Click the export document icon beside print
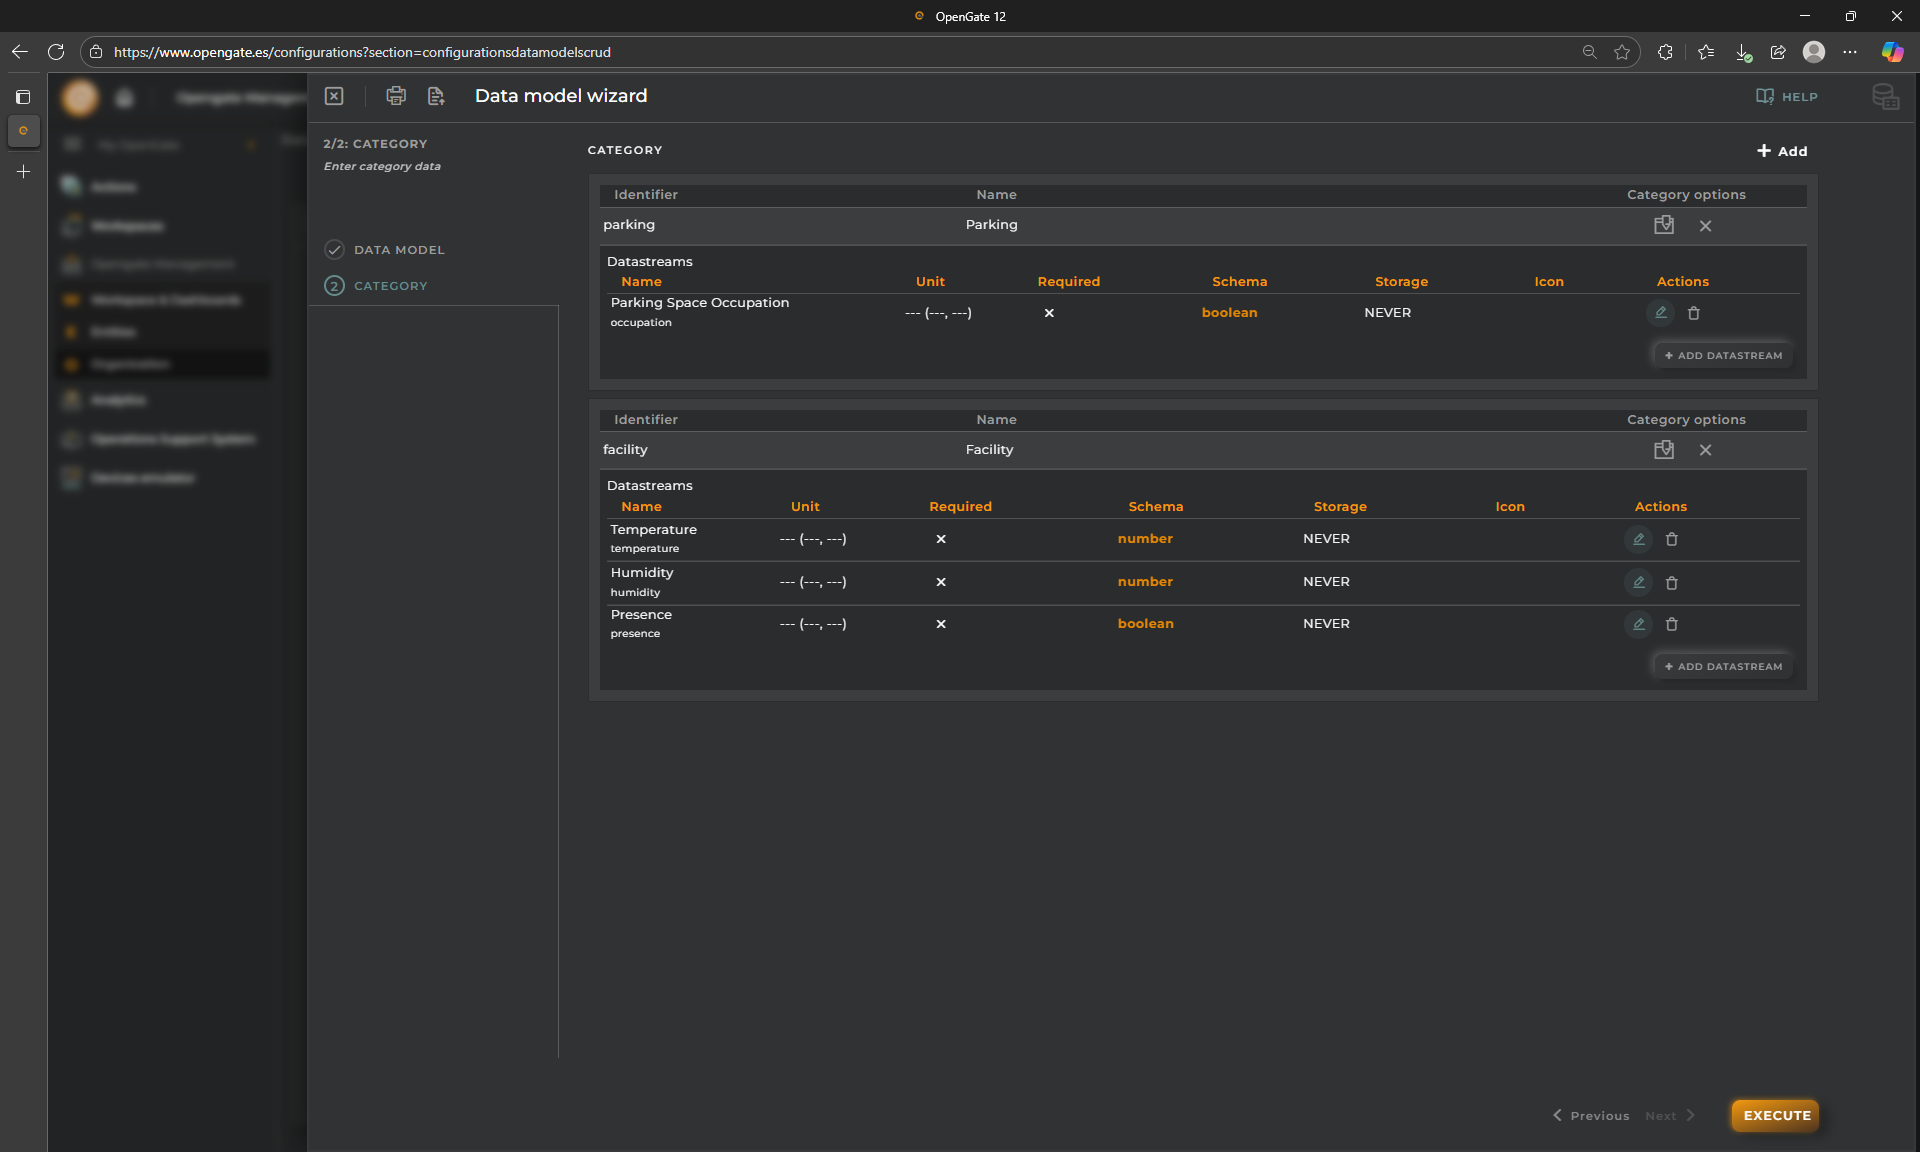This screenshot has width=1920, height=1152. tap(436, 96)
